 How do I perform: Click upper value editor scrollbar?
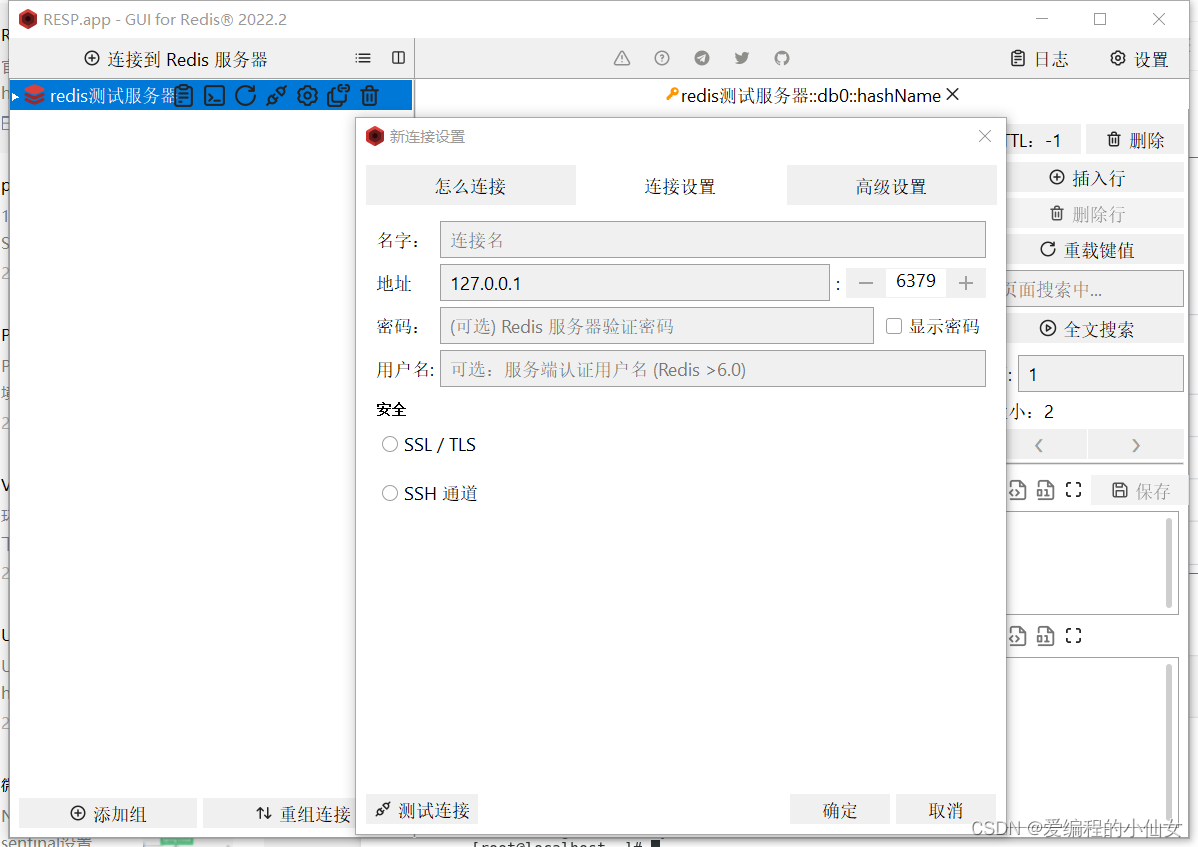(x=1169, y=563)
